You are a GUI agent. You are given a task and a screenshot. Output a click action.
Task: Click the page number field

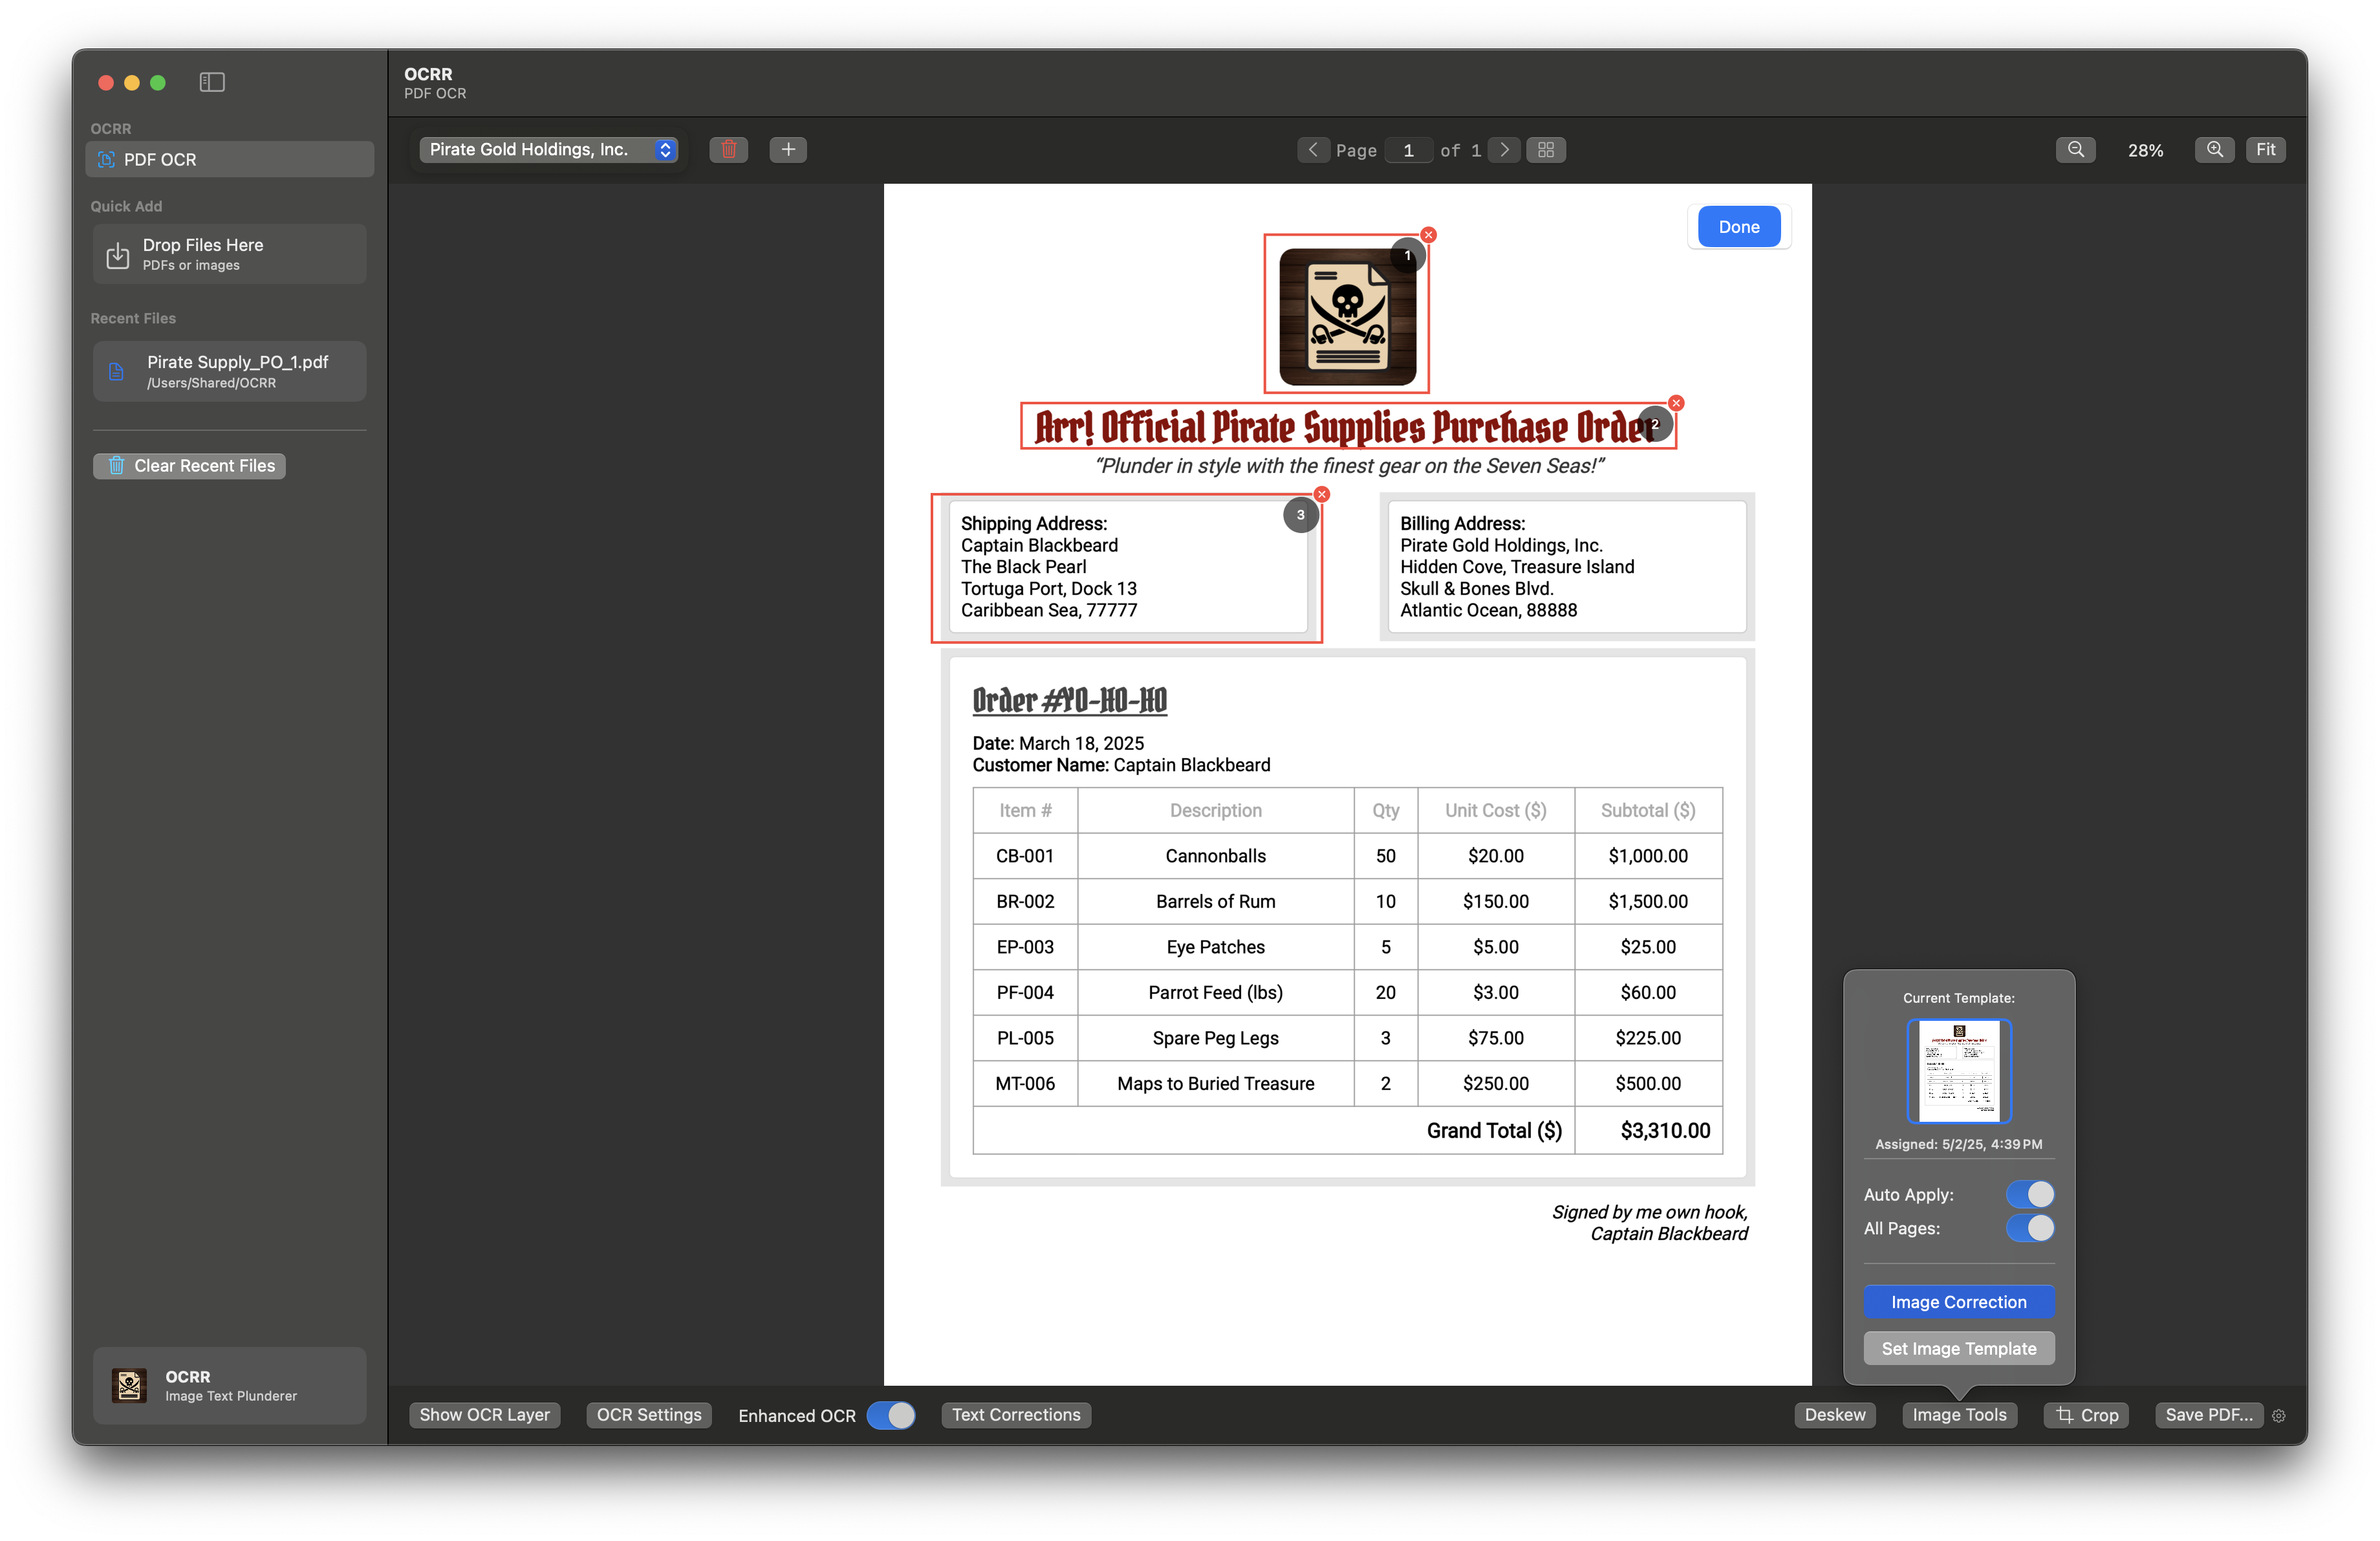1409,150
